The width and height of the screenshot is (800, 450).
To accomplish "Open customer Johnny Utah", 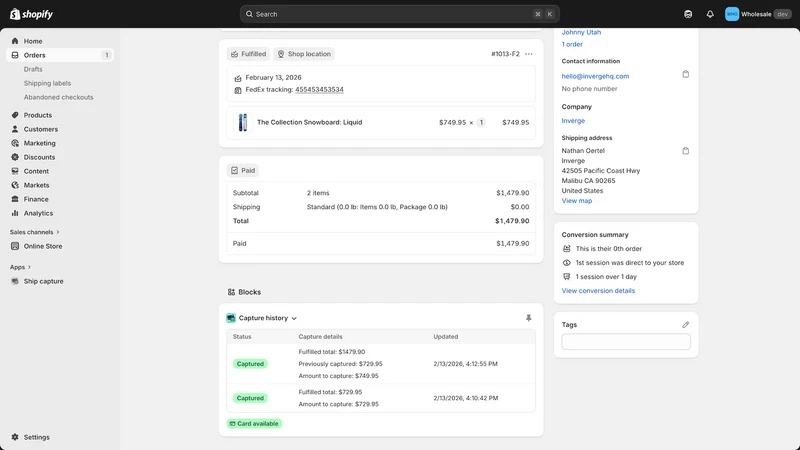I will coord(581,32).
